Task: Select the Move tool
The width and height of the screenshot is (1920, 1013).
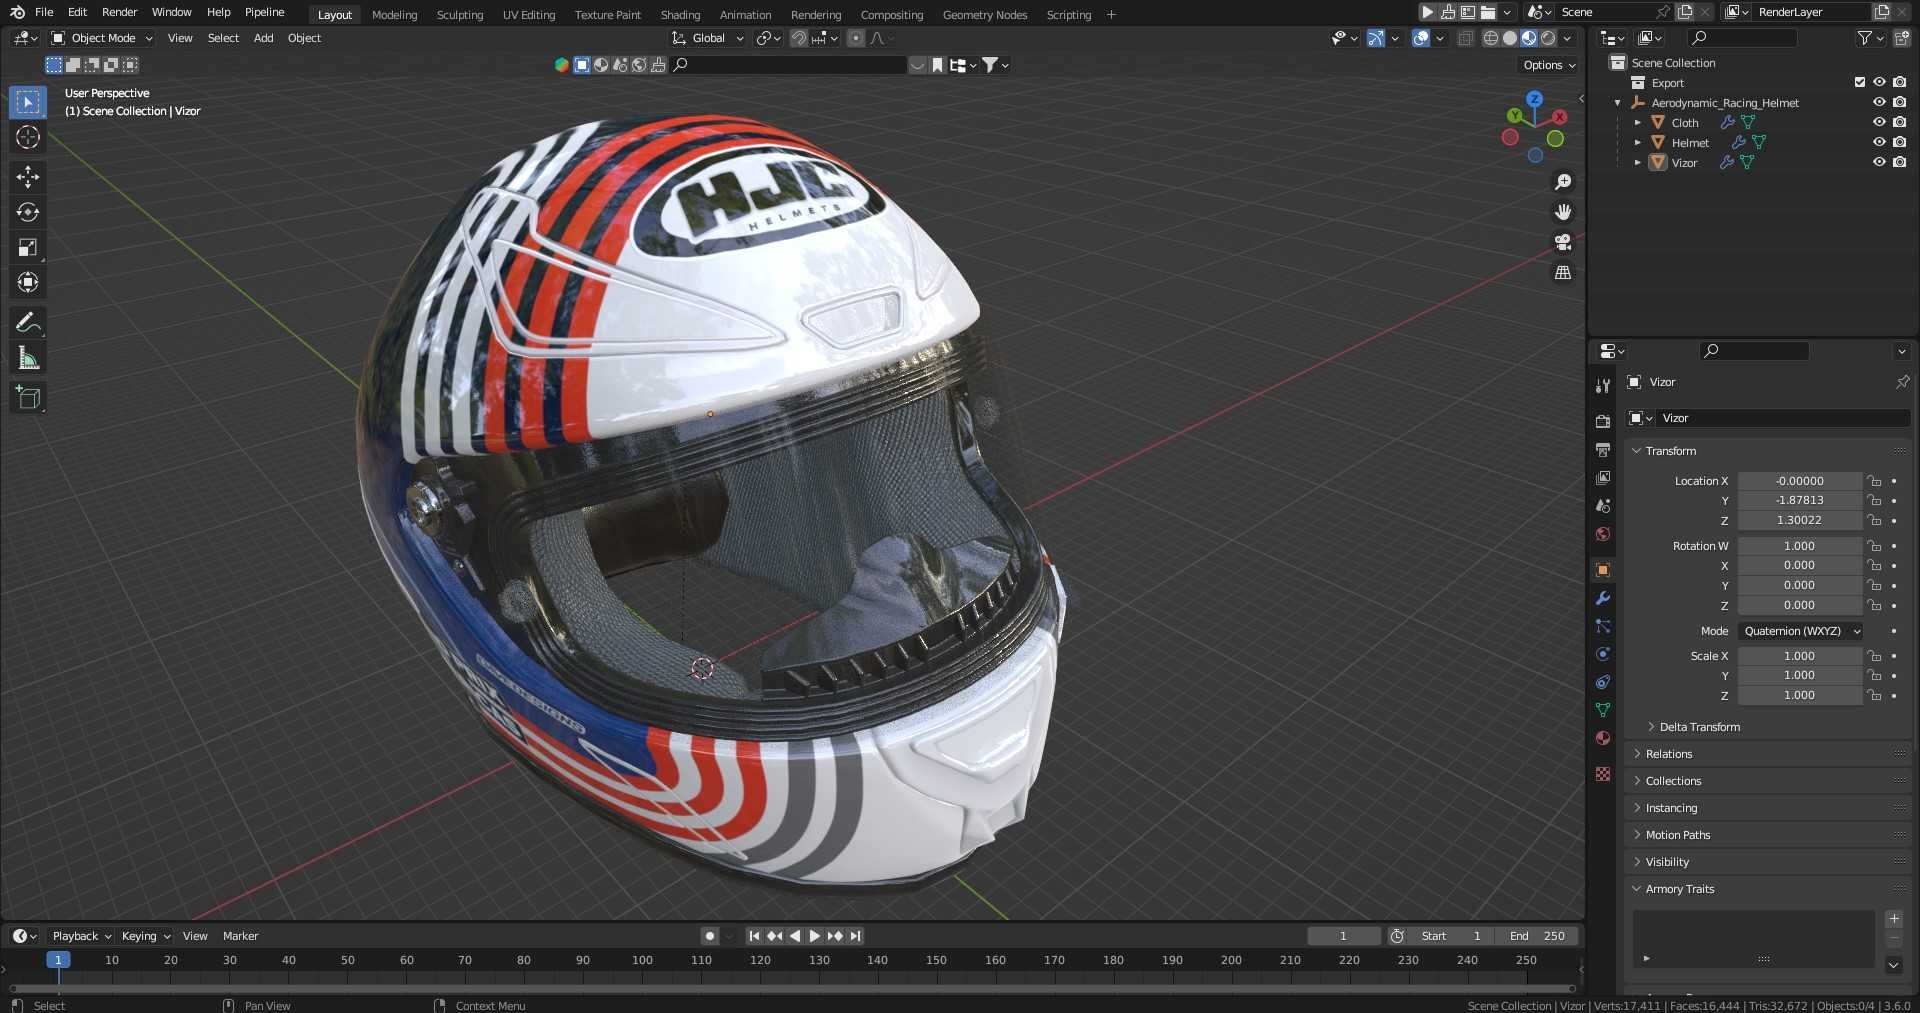Action: tap(28, 177)
